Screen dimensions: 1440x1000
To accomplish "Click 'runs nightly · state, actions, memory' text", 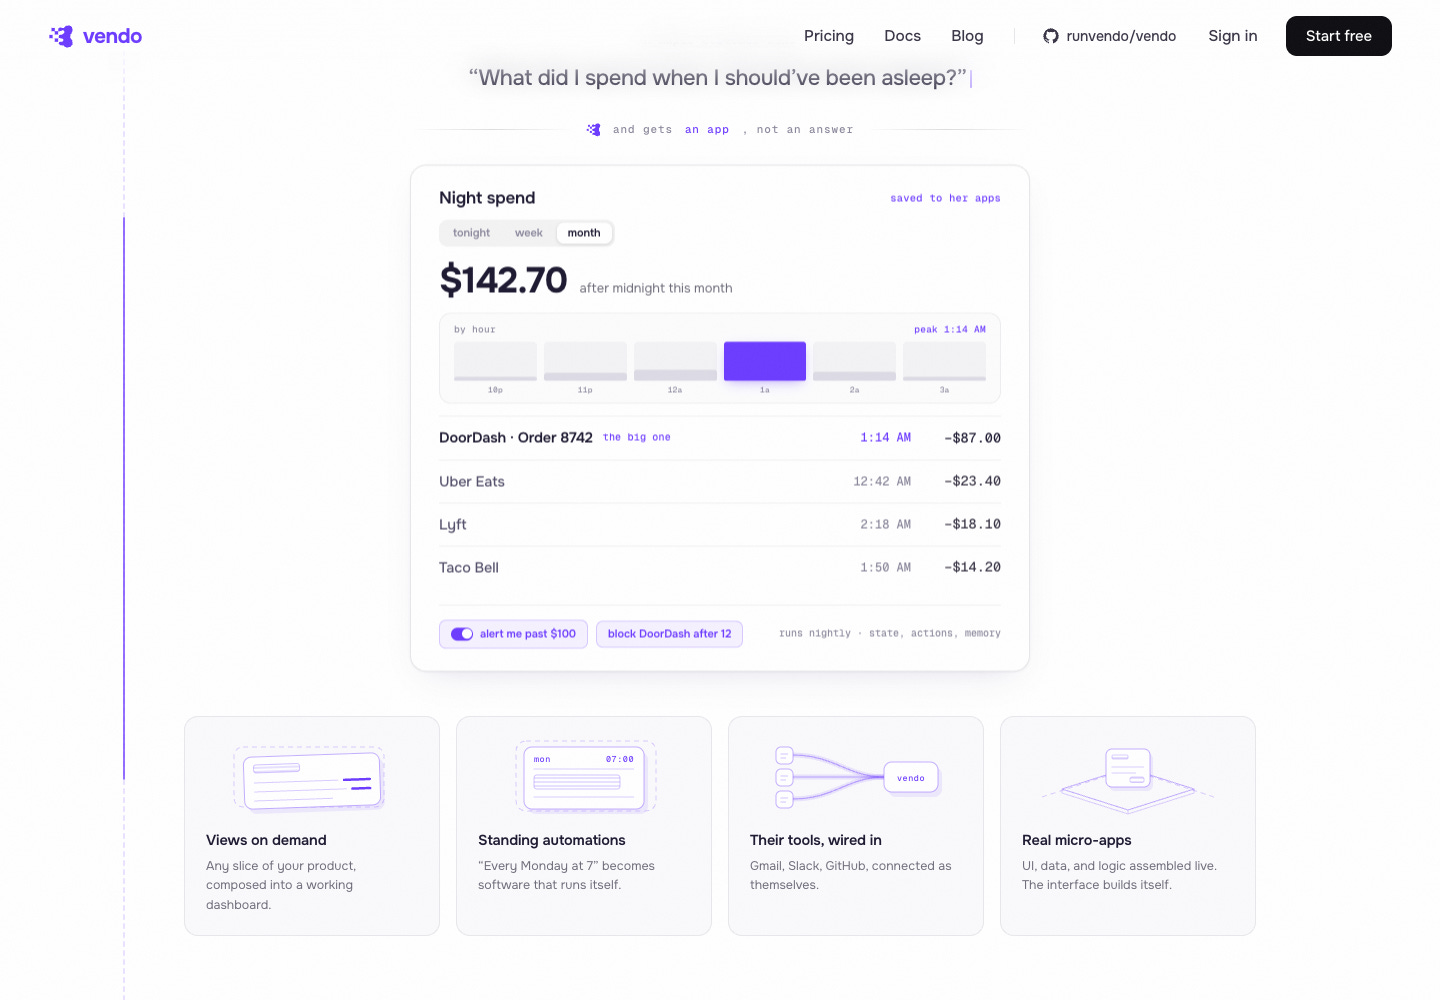I will tap(890, 633).
